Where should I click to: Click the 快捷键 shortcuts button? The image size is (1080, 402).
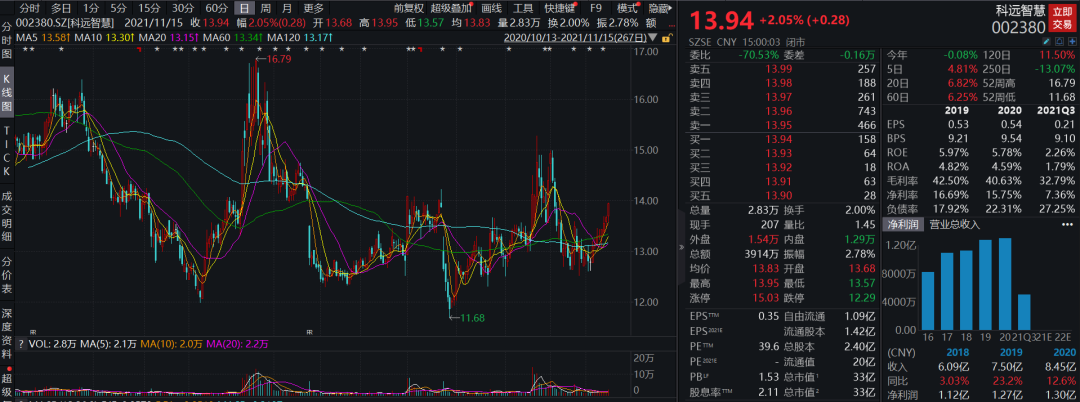[560, 8]
